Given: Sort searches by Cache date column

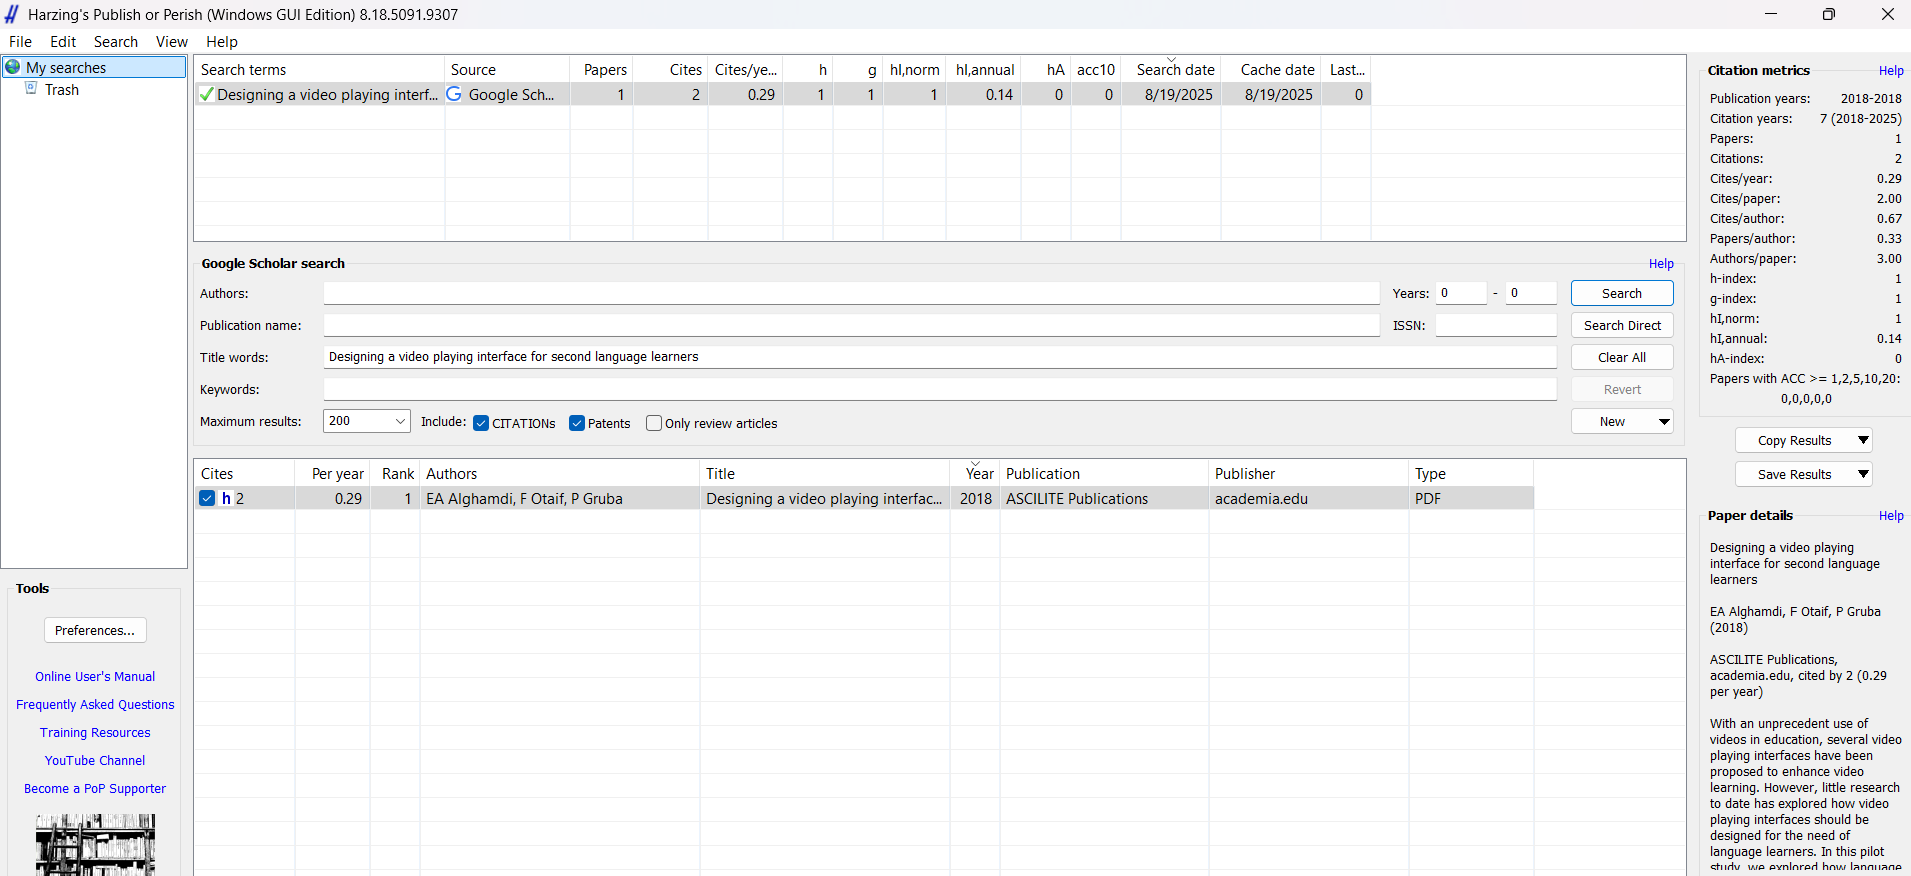Looking at the screenshot, I should (x=1271, y=69).
